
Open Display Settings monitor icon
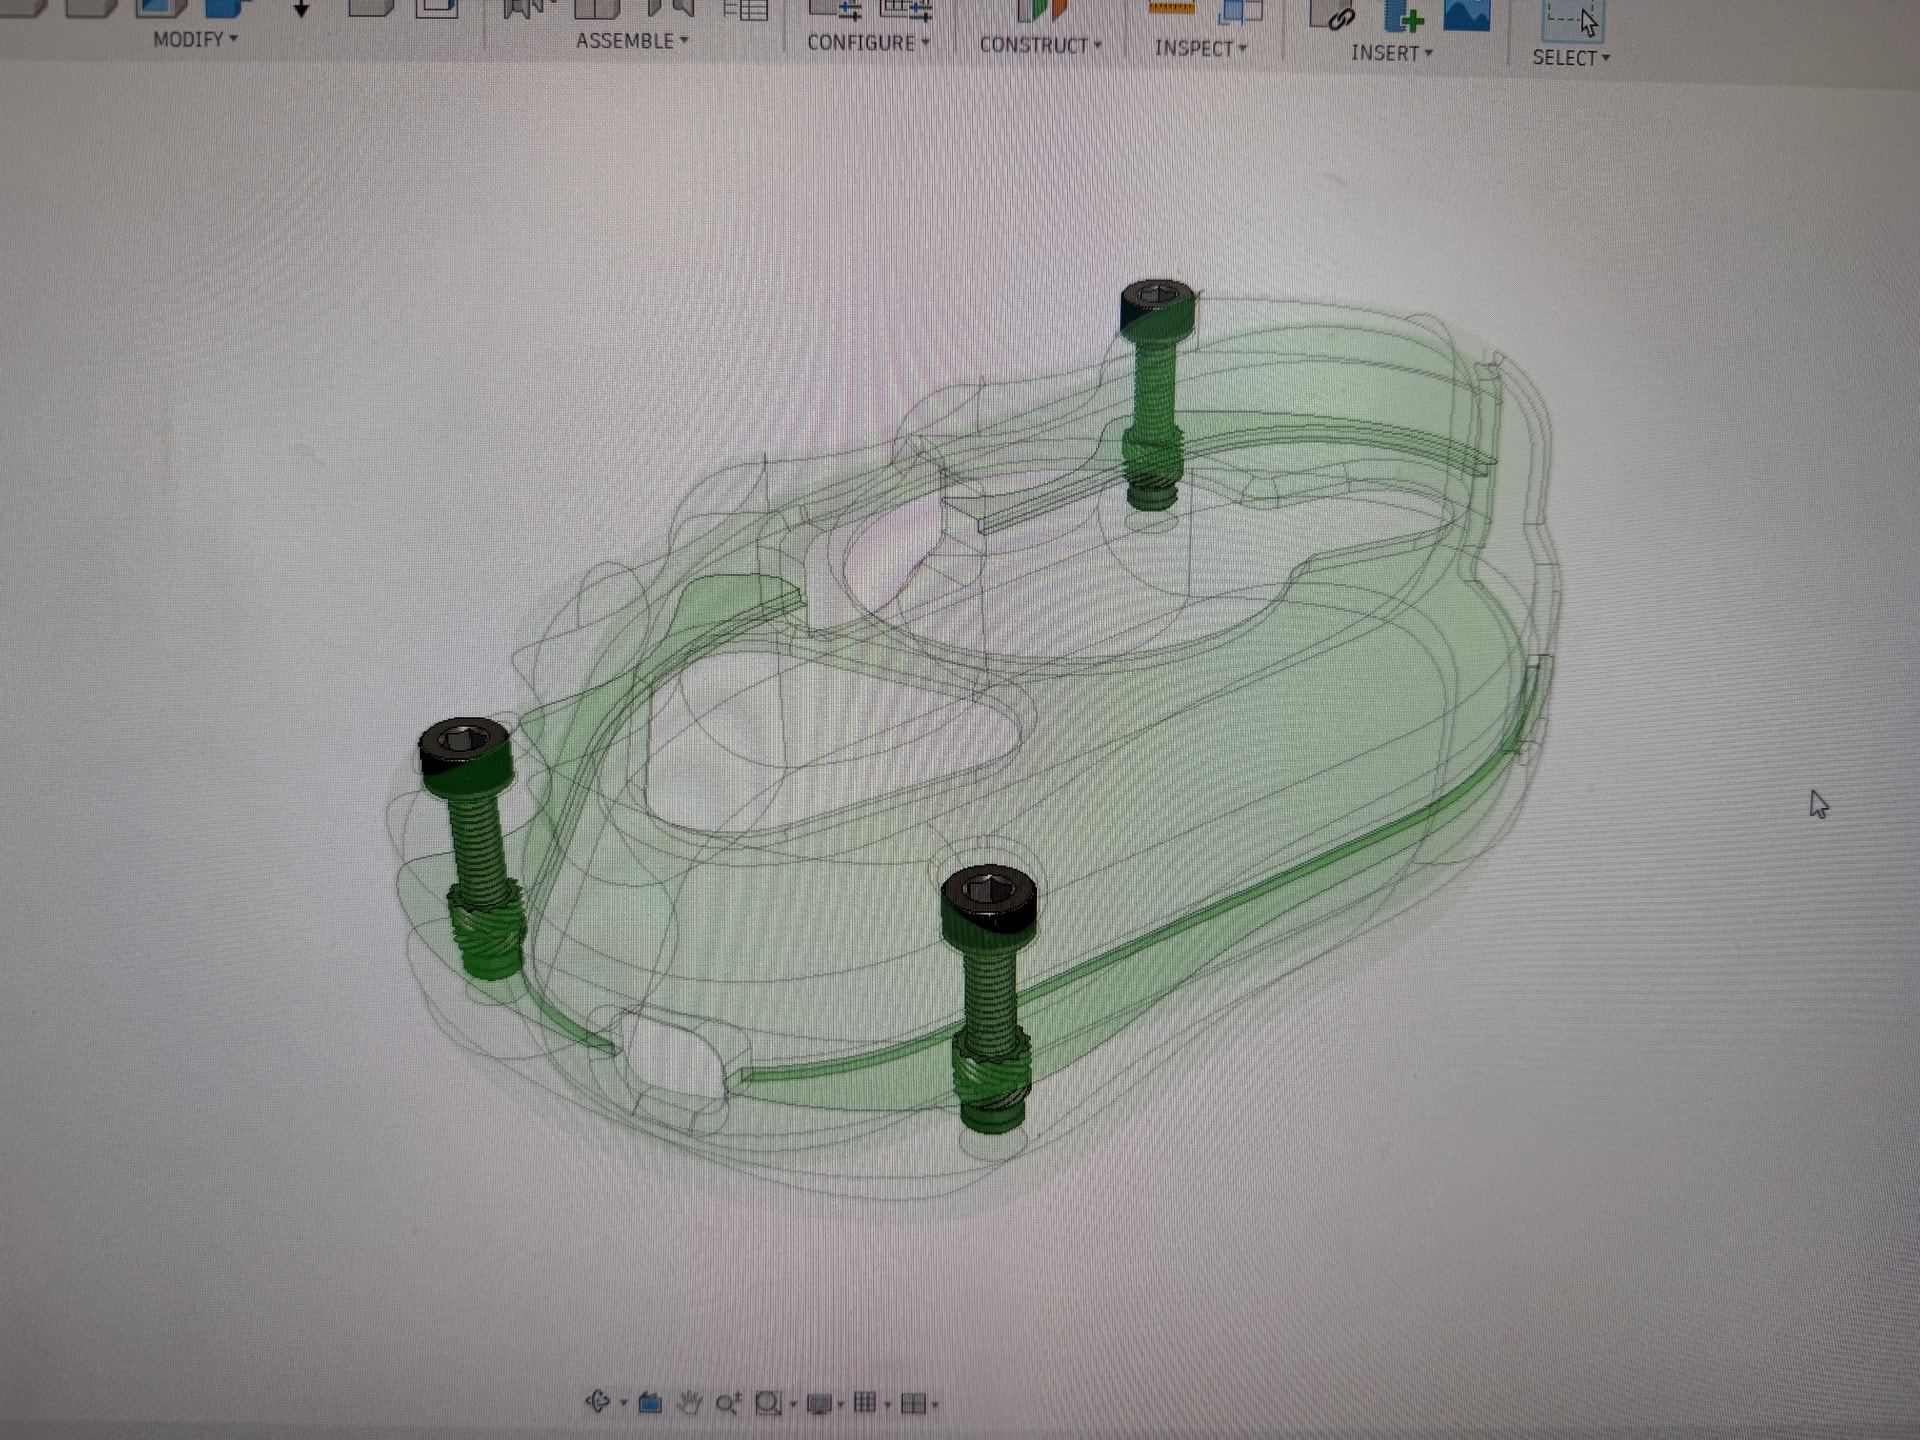[x=819, y=1404]
